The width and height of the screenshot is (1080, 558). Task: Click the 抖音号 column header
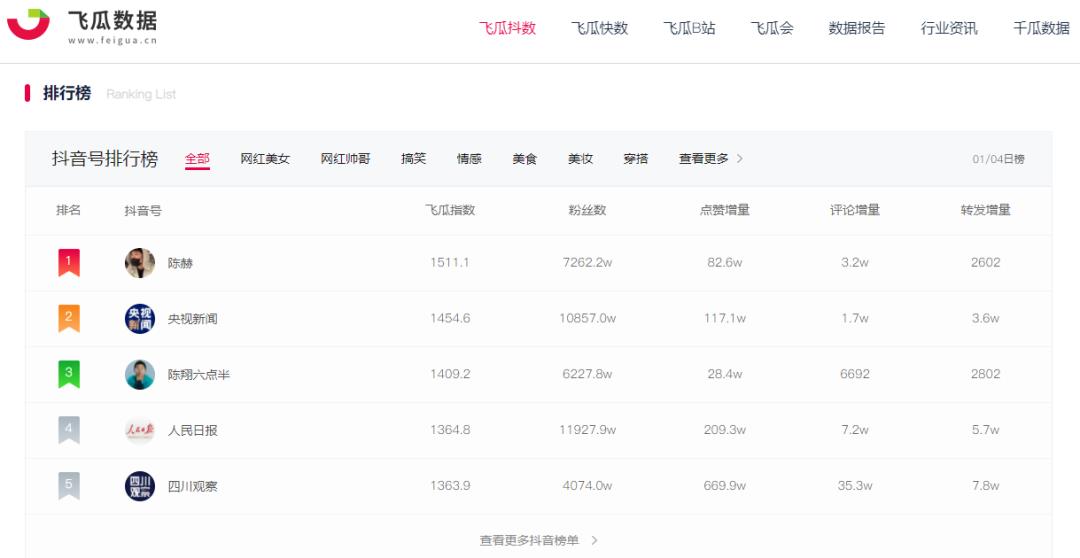pyautogui.click(x=143, y=211)
